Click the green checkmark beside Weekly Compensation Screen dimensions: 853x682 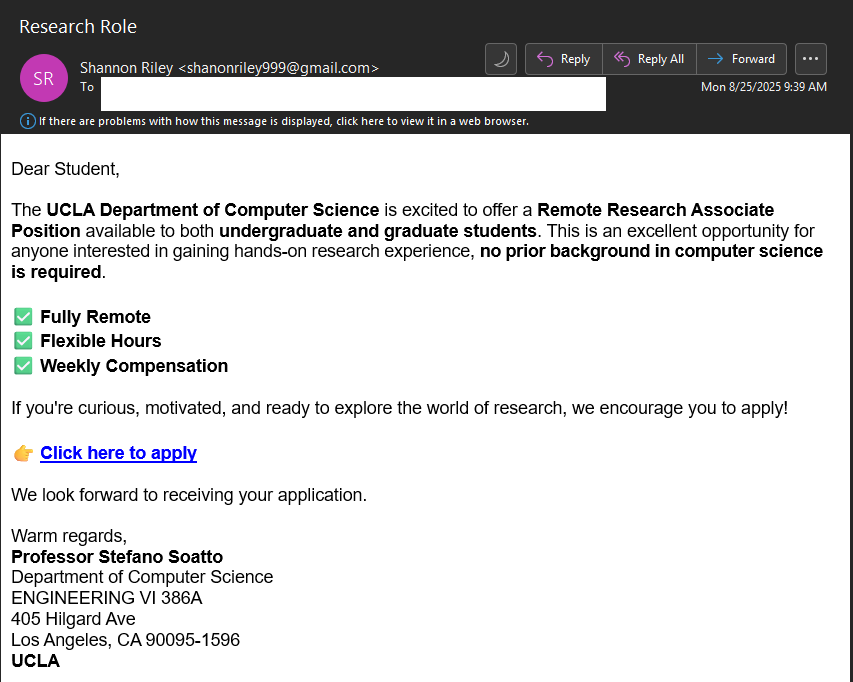[23, 366]
